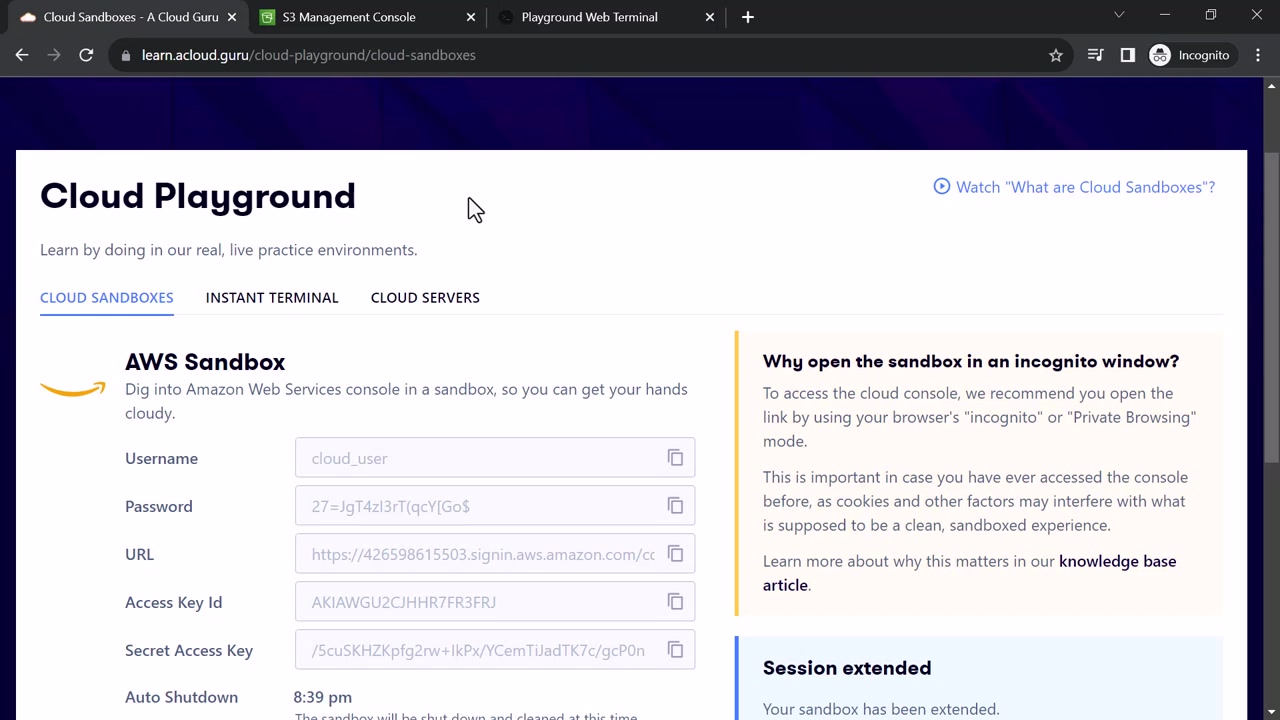
Task: Copy the sandbox URL
Action: (x=675, y=554)
